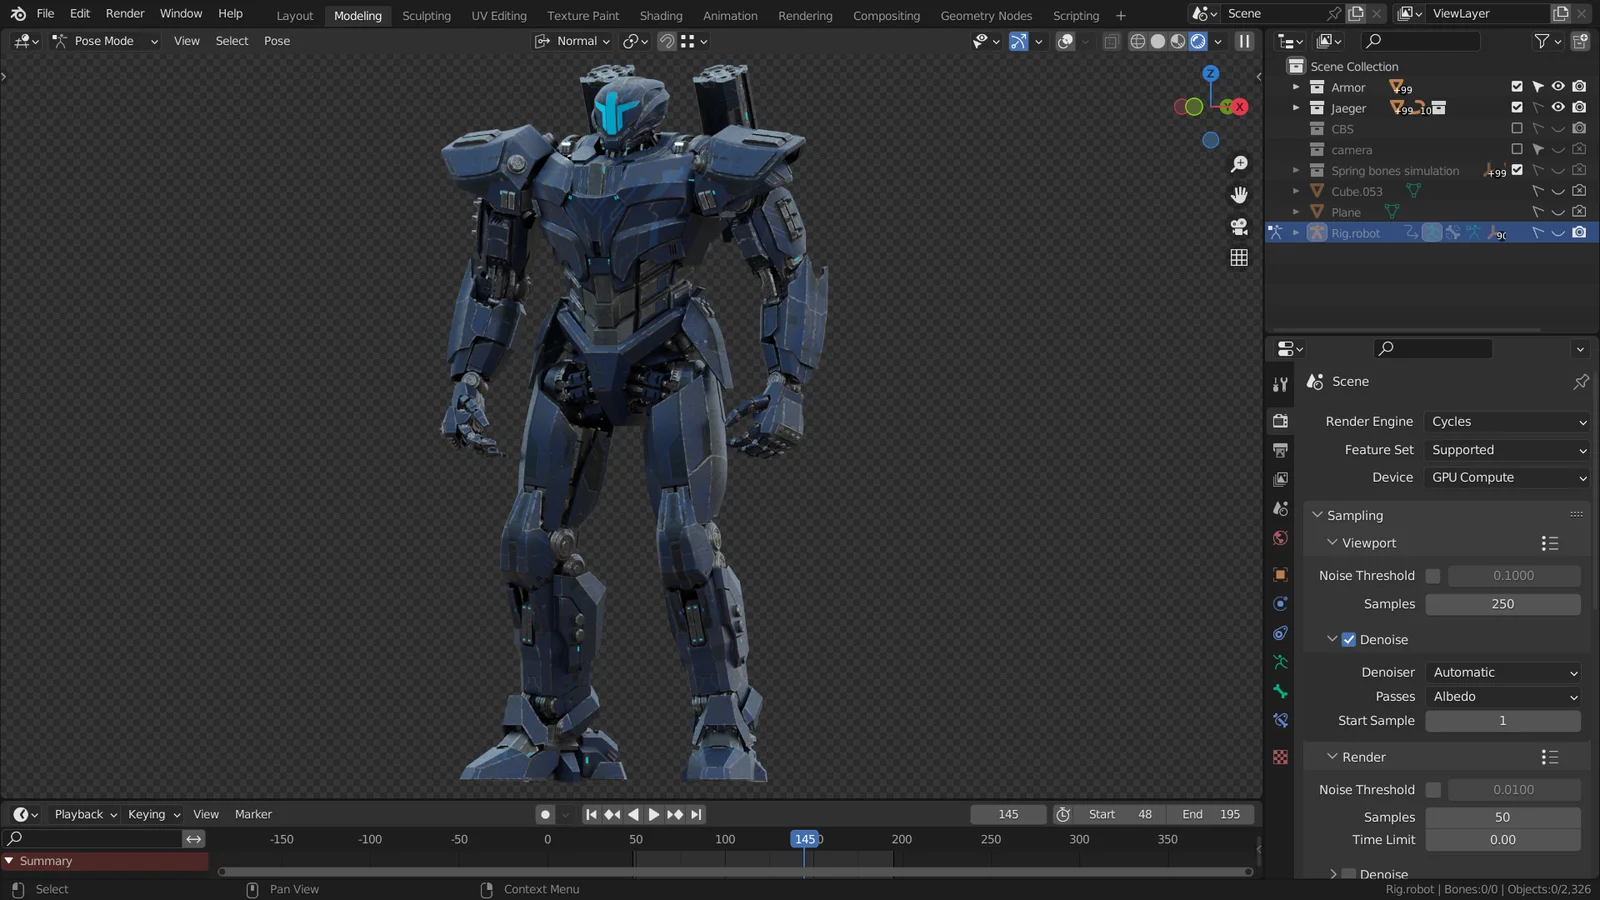
Task: Disable the Denoise checkbox under Viewport
Action: pyautogui.click(x=1350, y=639)
